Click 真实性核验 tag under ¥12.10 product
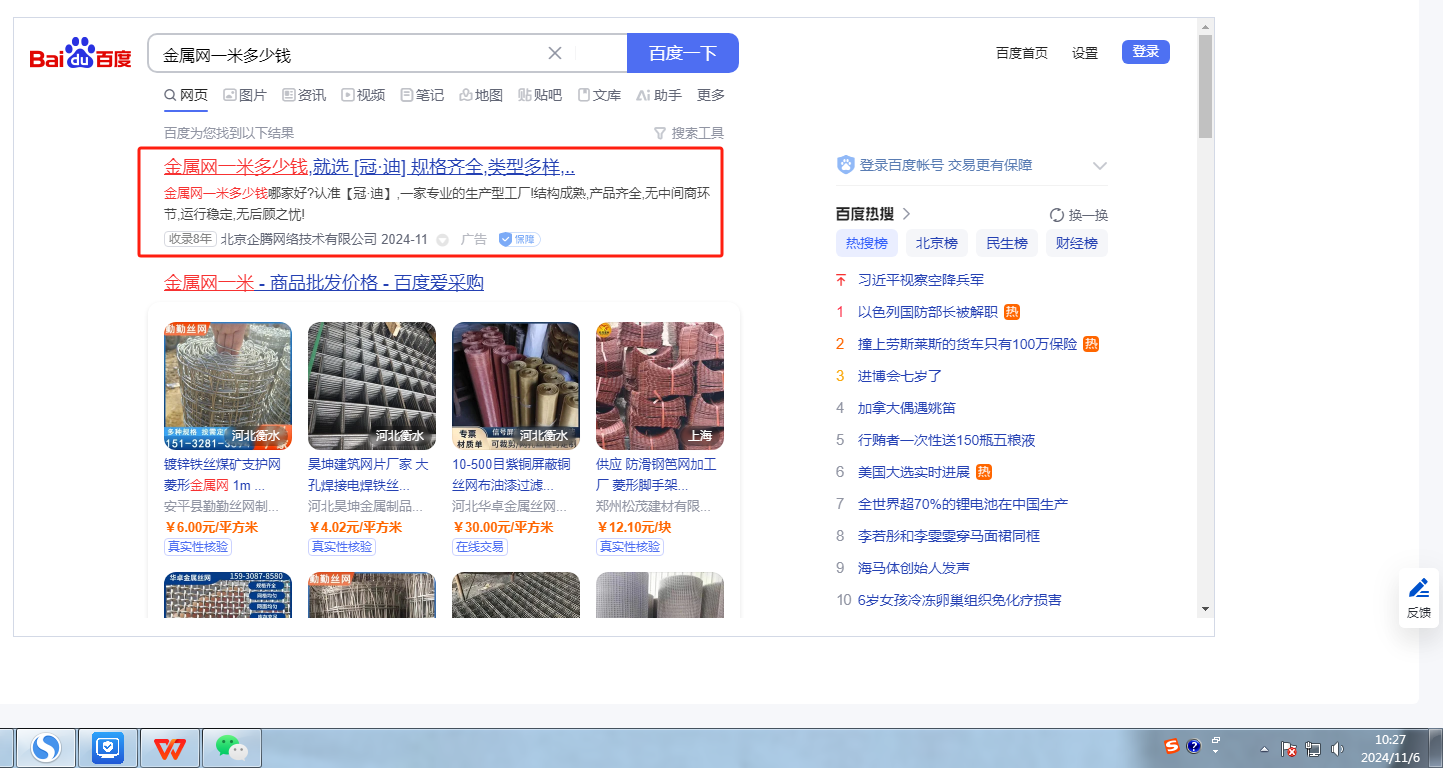Image resolution: width=1443 pixels, height=768 pixels. pos(630,547)
